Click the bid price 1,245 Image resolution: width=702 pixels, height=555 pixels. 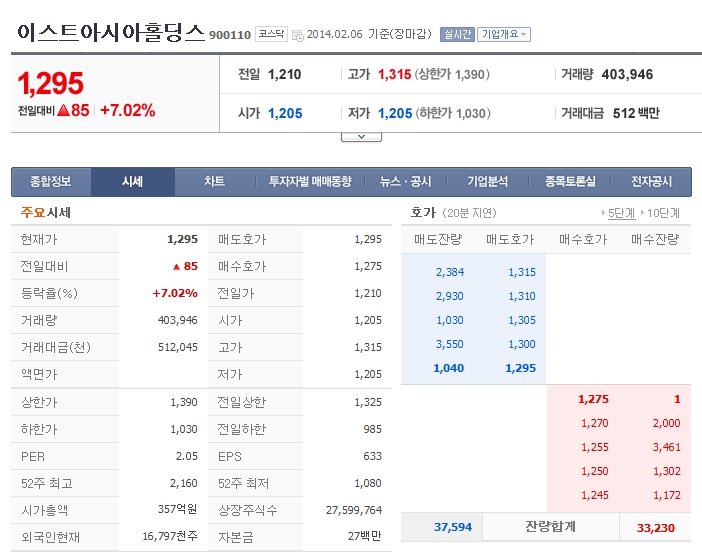[x=595, y=495]
